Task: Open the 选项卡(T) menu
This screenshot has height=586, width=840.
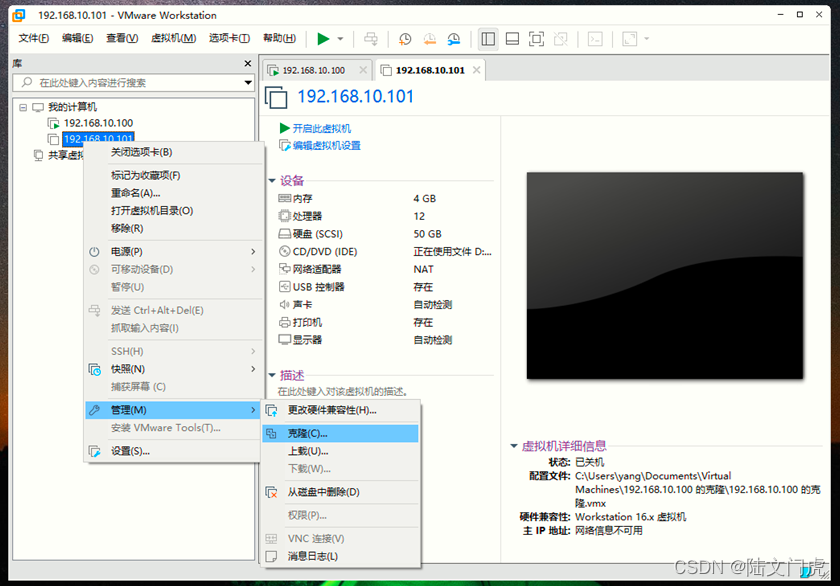Action: pyautogui.click(x=229, y=38)
